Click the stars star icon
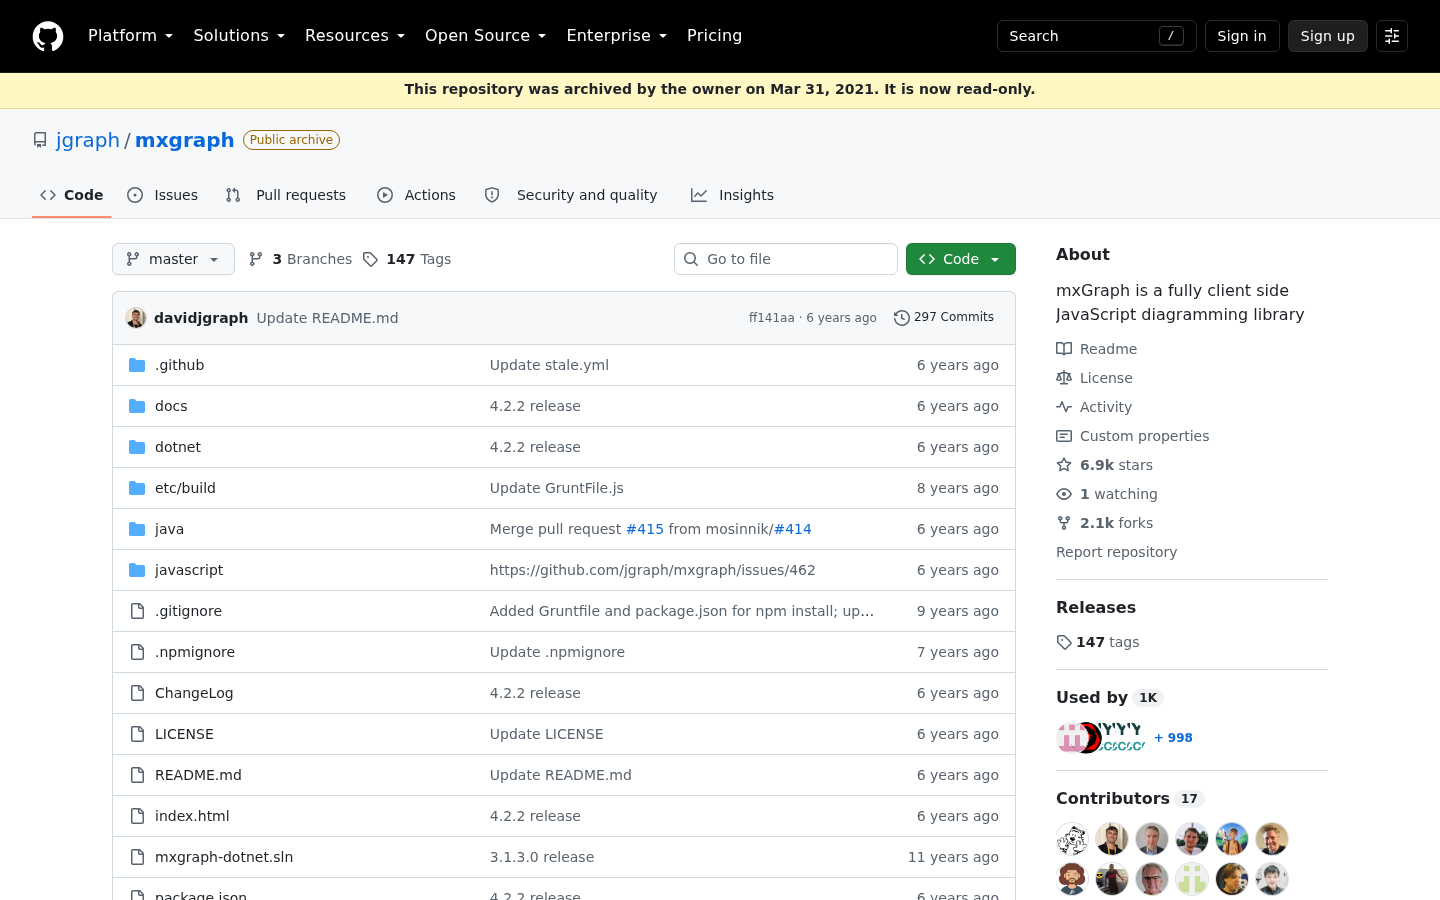The width and height of the screenshot is (1440, 900). tap(1064, 465)
